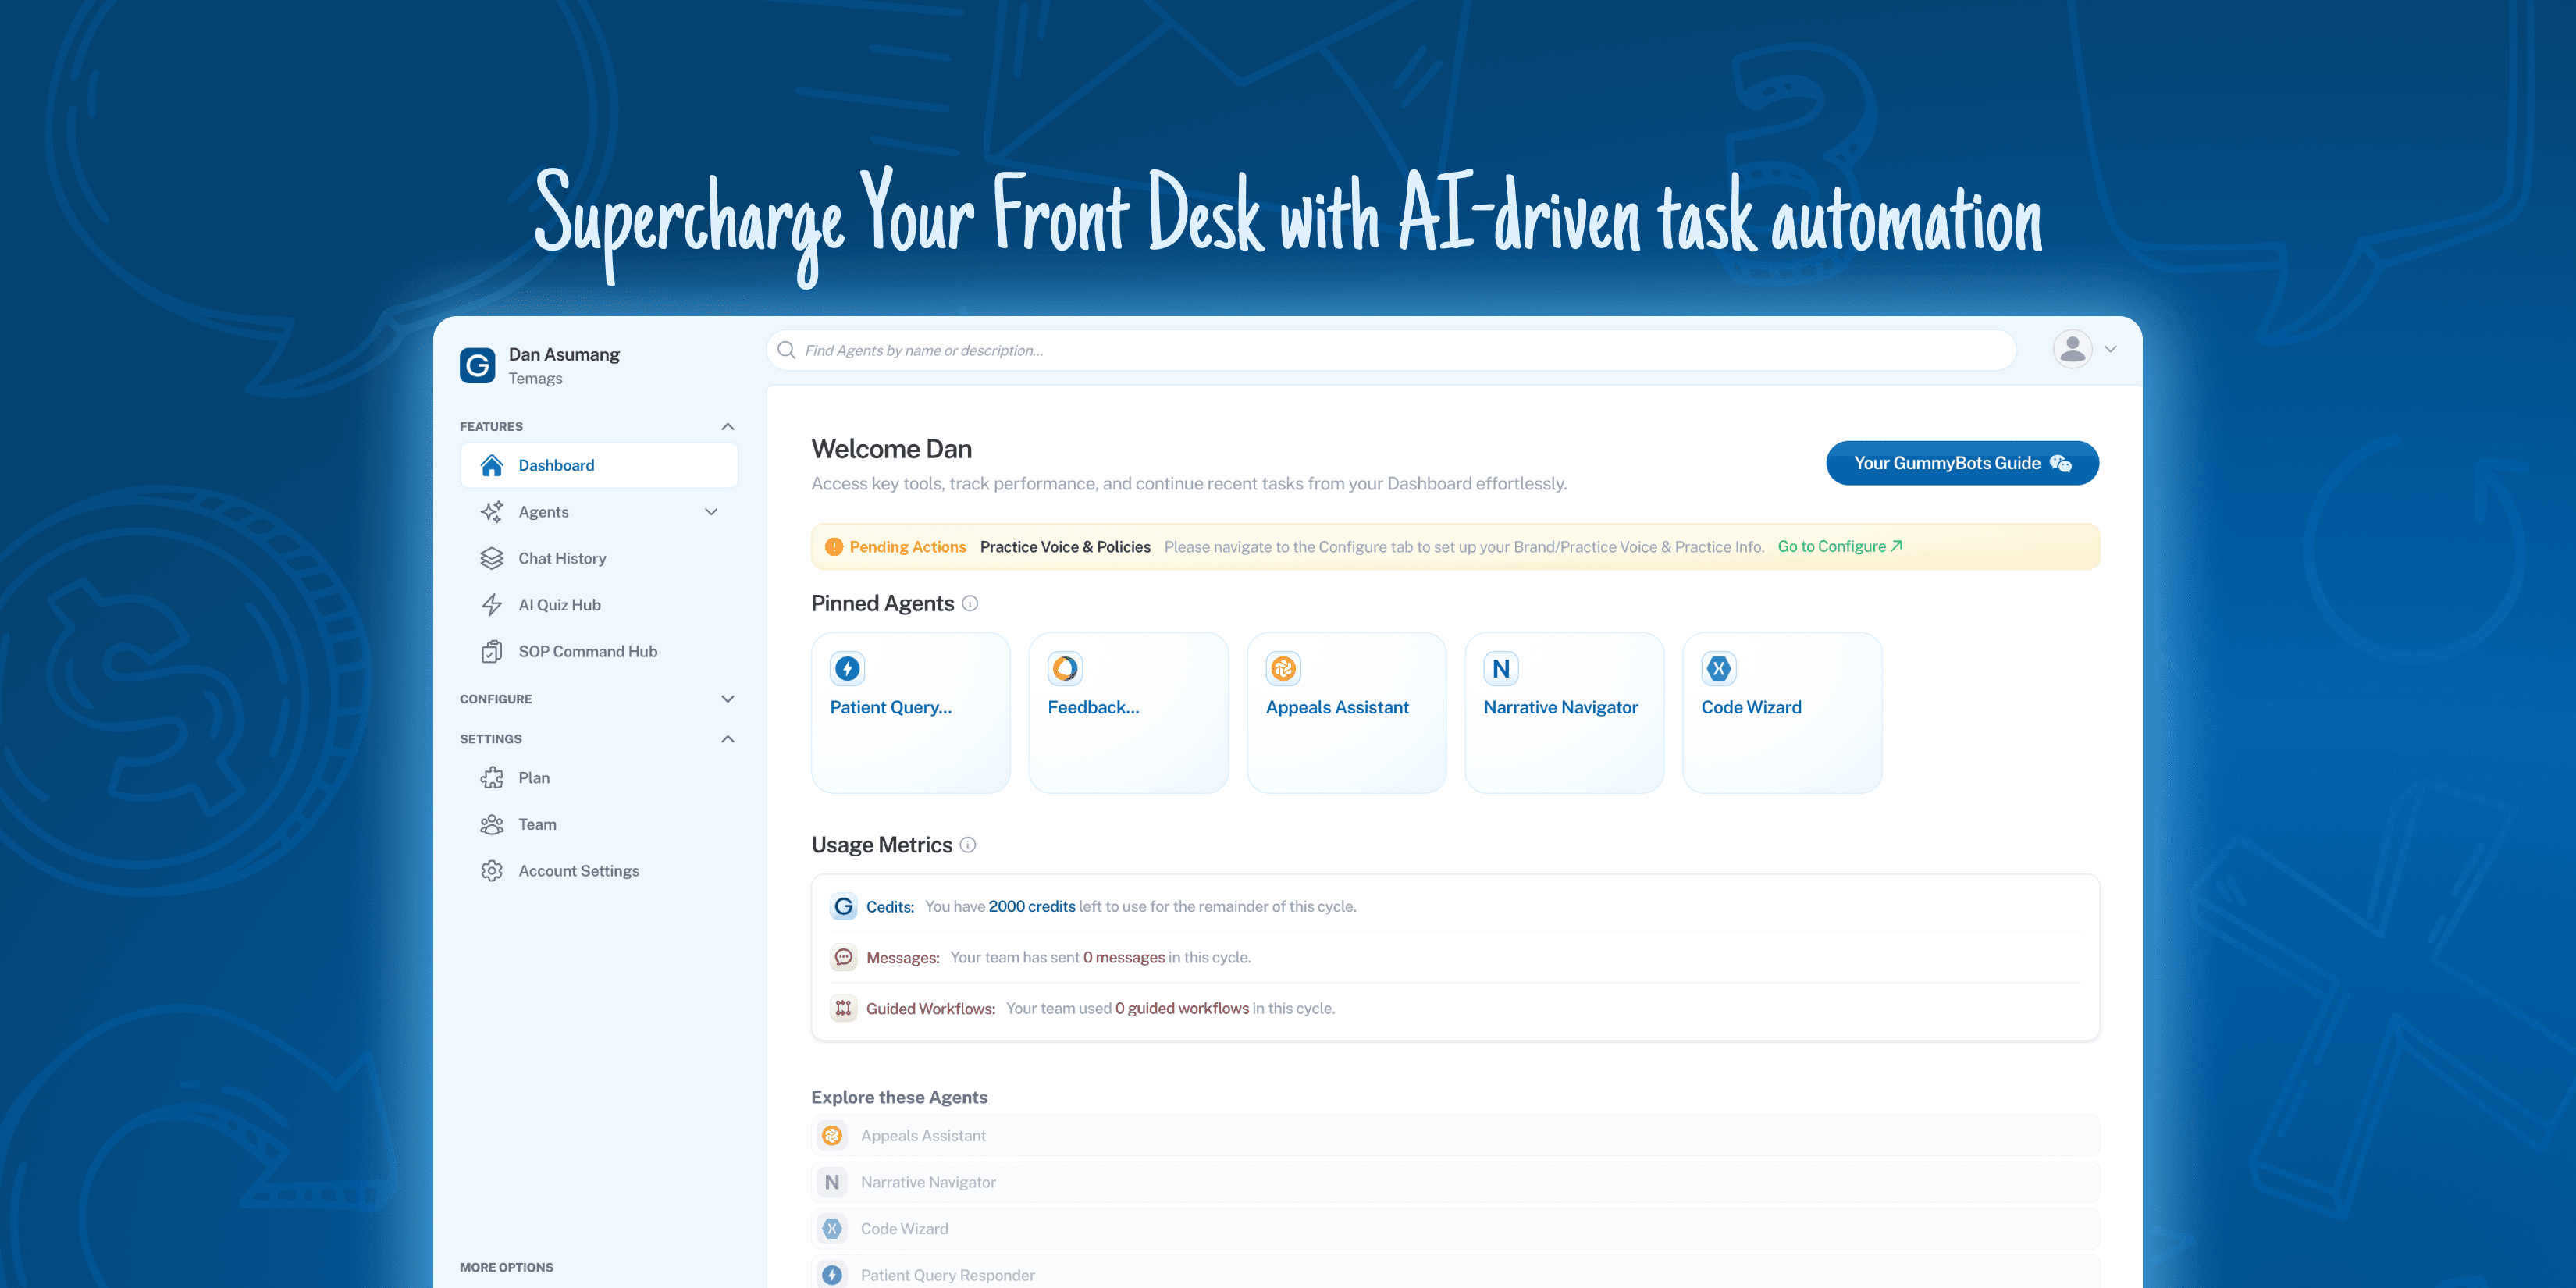Select Appeals Assistant in Explore list
The height and width of the screenshot is (1288, 2576).
[1455, 1135]
